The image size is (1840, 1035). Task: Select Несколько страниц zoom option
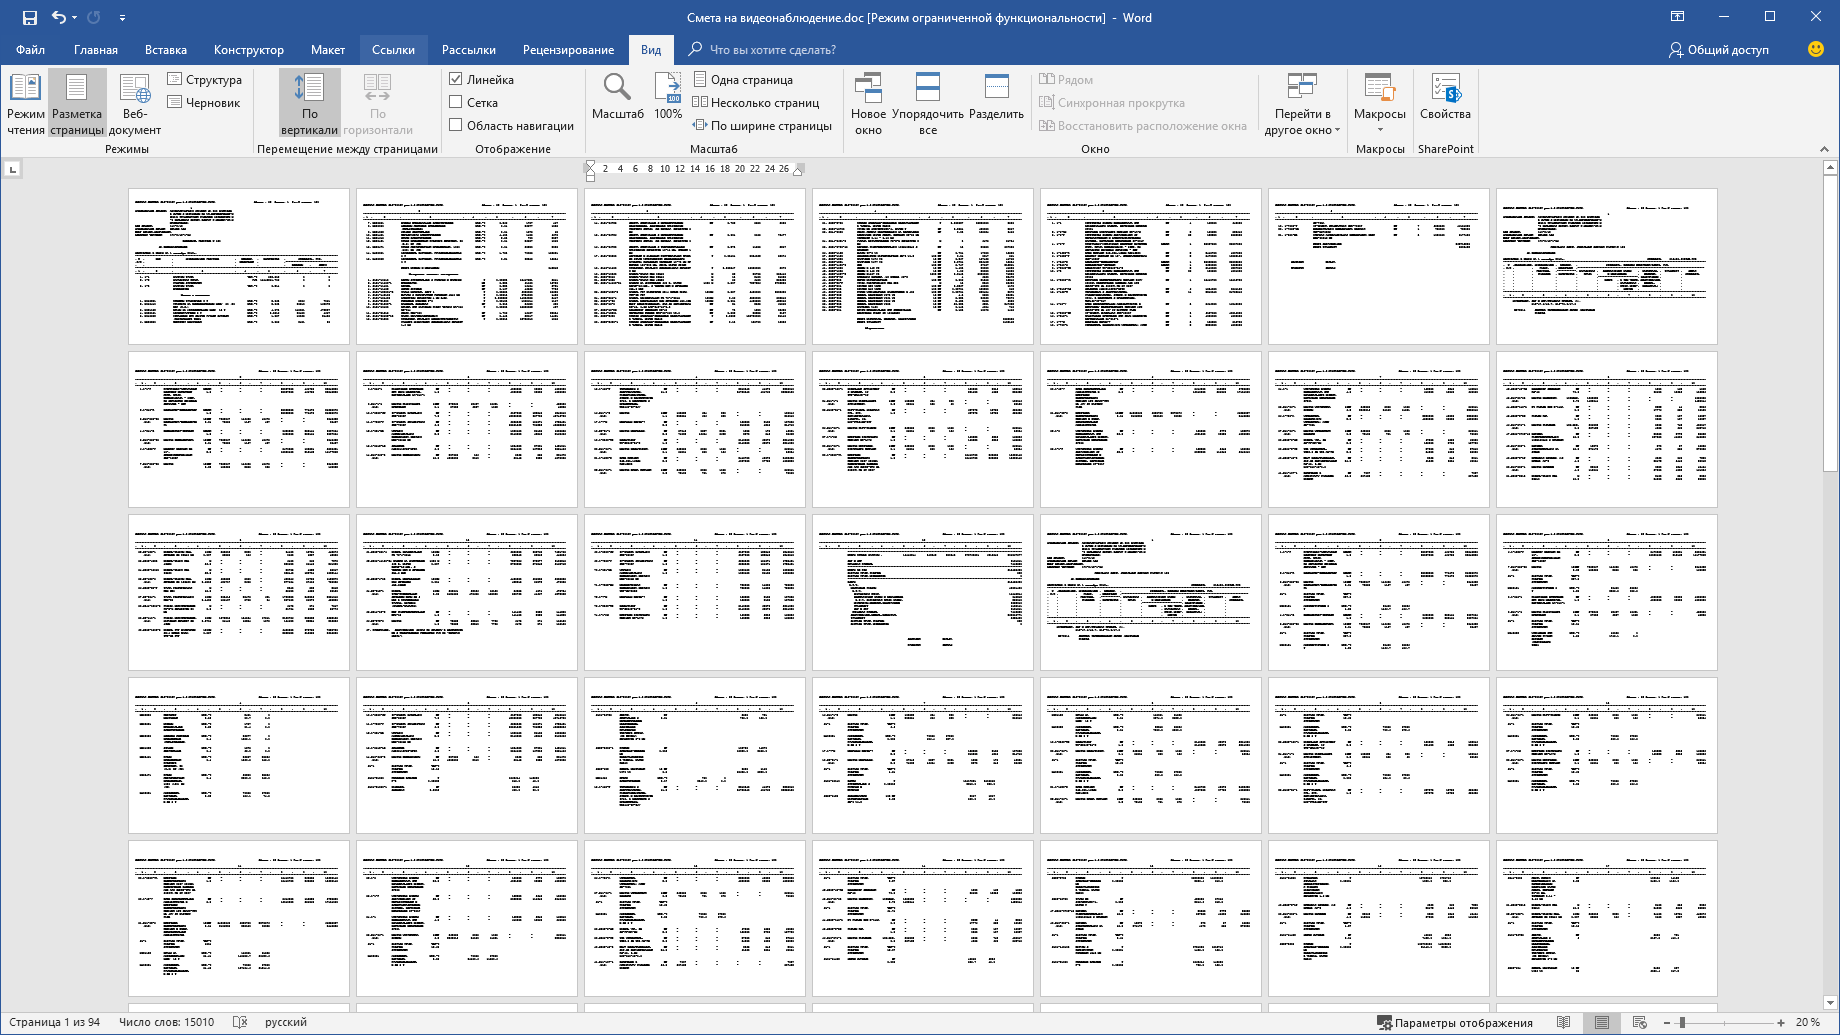(756, 102)
